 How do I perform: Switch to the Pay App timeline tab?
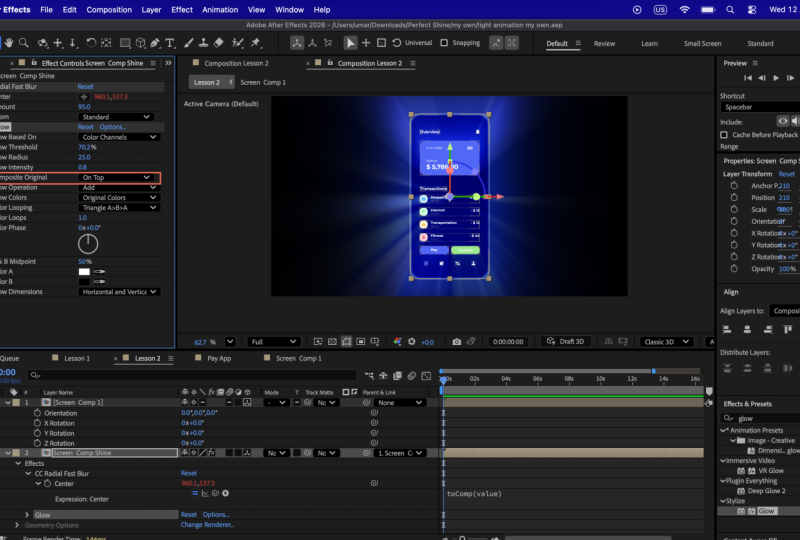click(219, 358)
